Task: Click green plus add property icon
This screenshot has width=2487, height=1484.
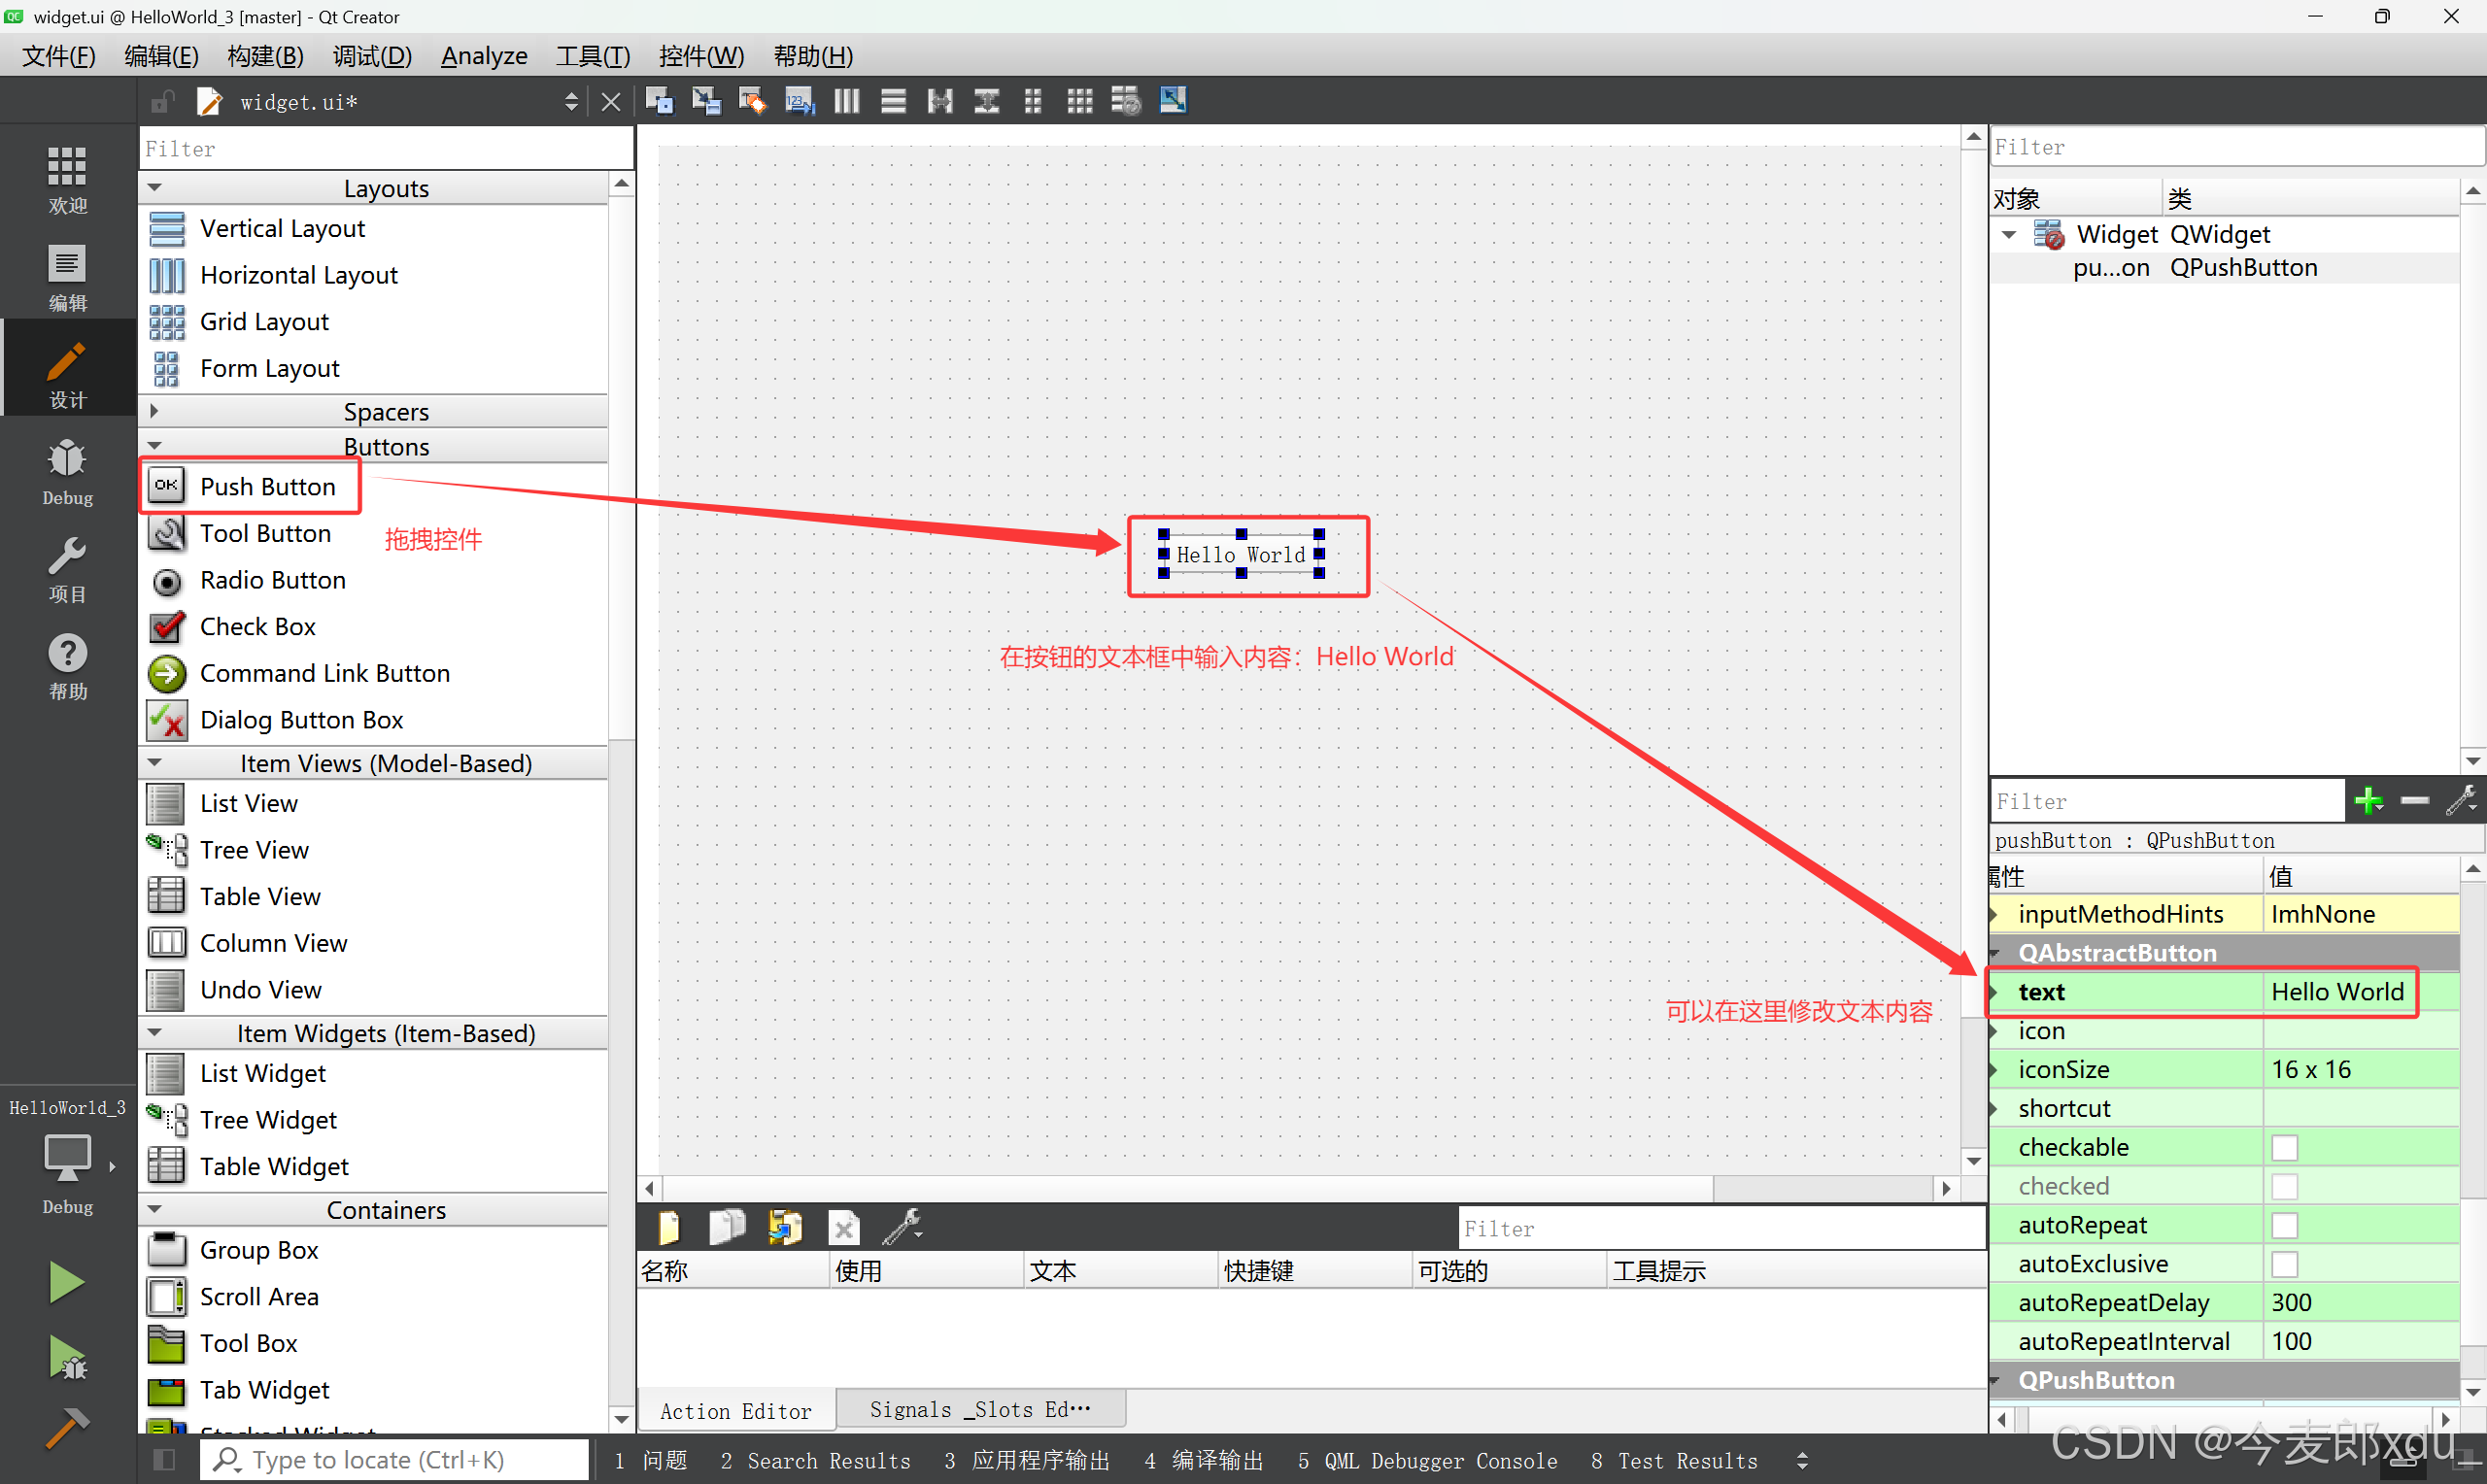Action: tap(2368, 801)
